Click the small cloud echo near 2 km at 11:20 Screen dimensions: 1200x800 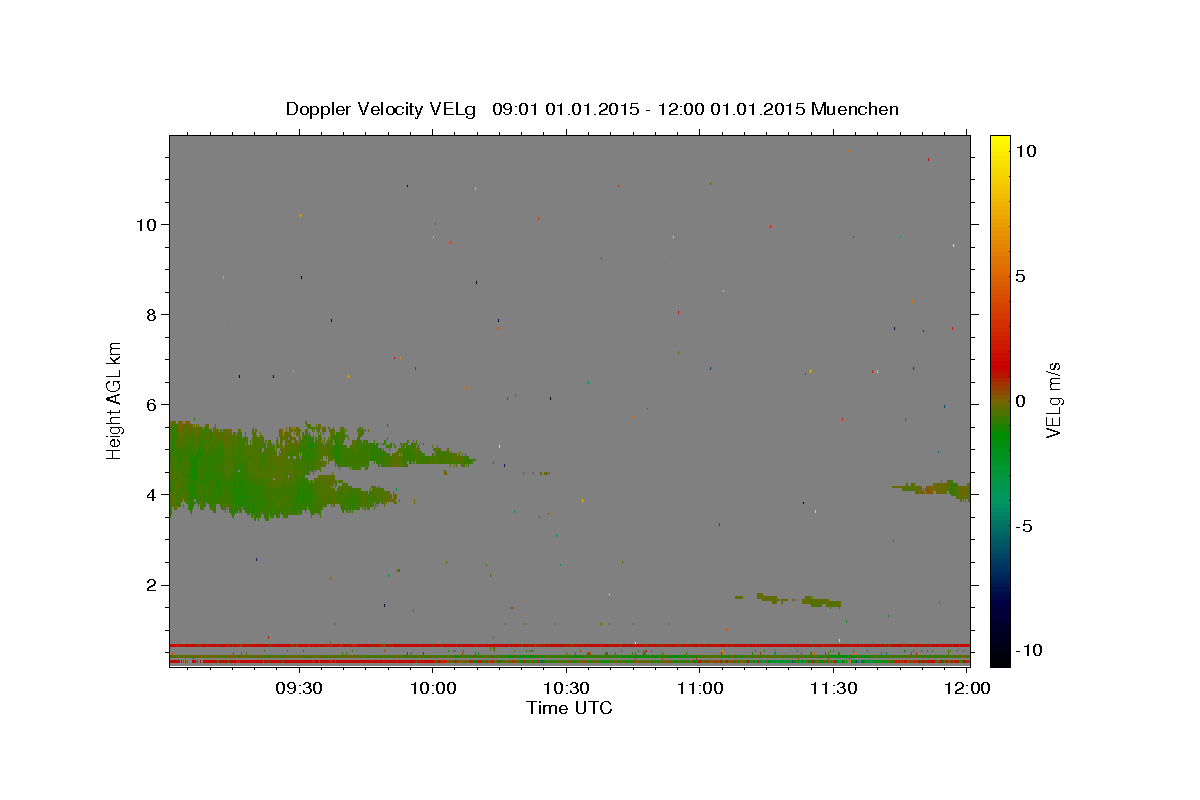(798, 600)
